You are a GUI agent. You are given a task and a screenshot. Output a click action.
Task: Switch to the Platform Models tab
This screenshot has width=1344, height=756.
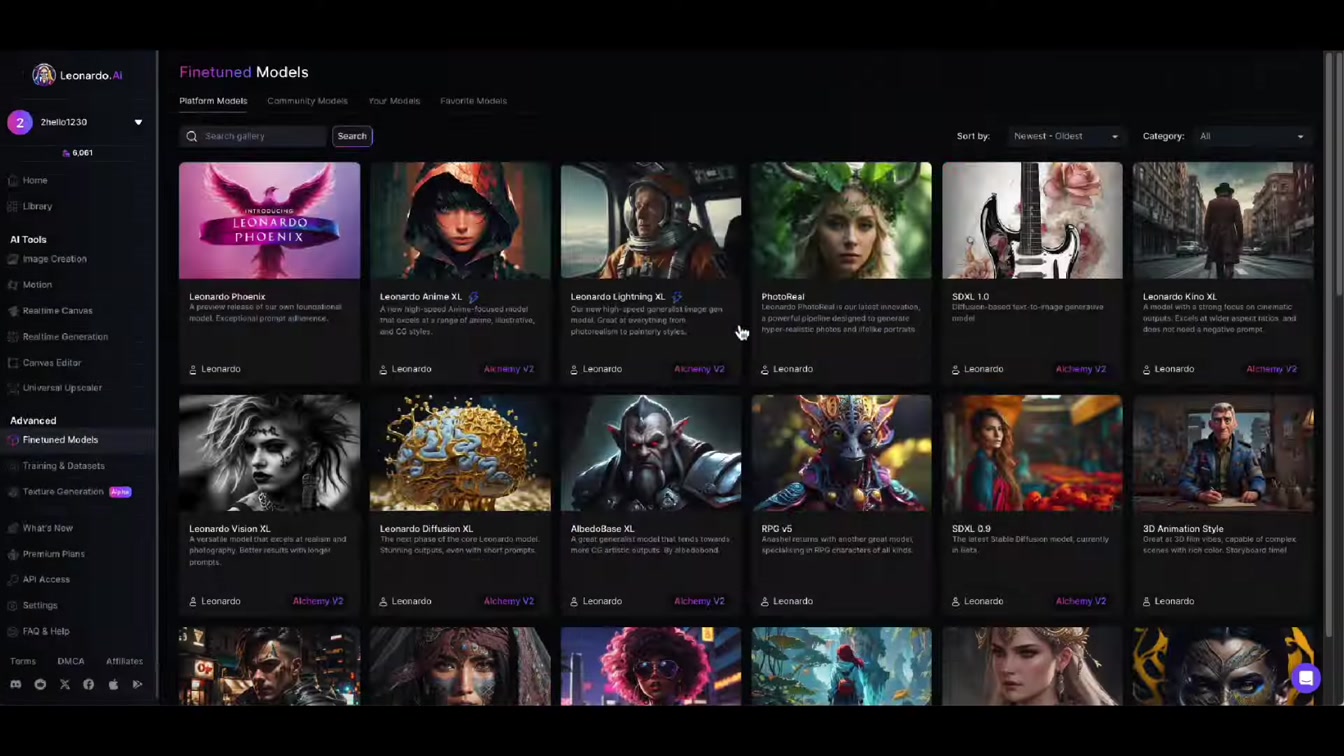(213, 101)
